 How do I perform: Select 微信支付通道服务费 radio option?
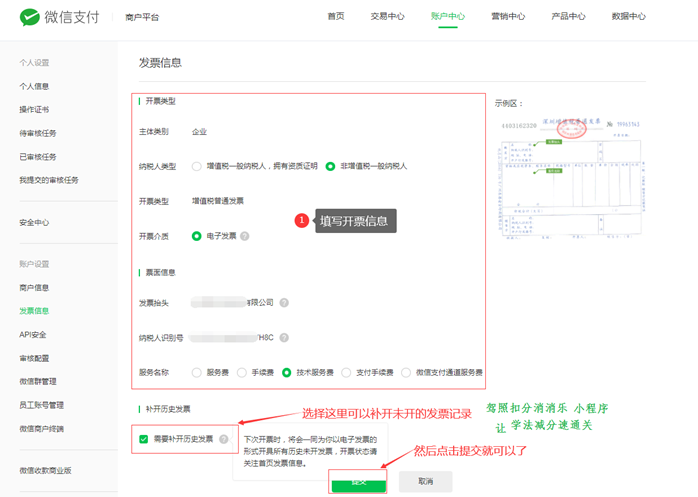(406, 372)
